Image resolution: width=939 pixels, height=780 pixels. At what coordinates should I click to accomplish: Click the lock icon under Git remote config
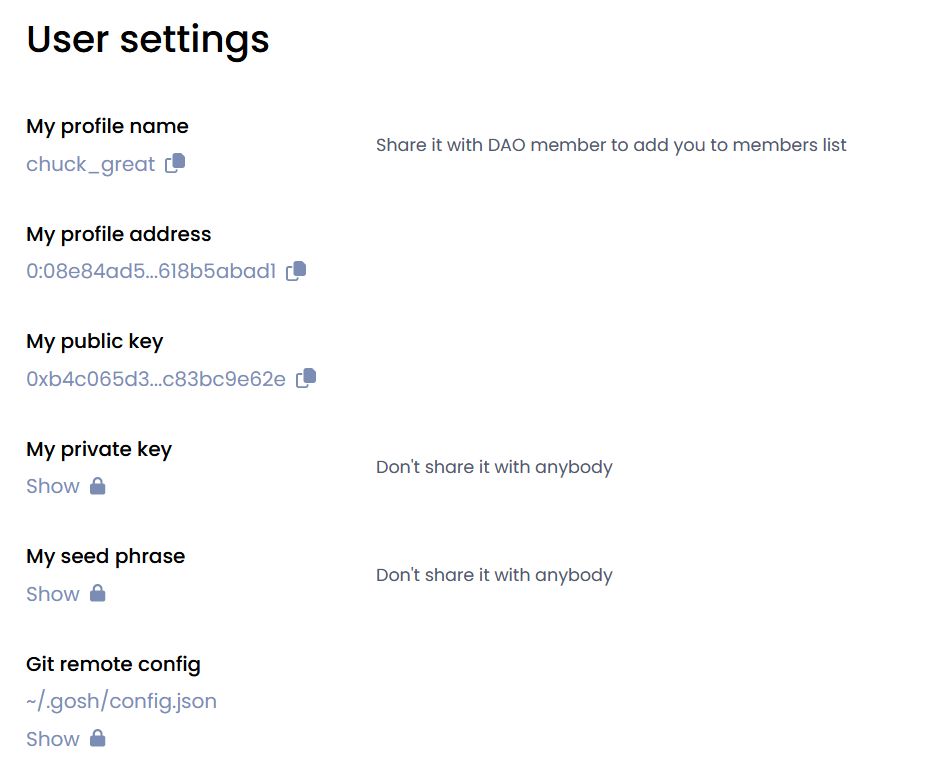(97, 739)
